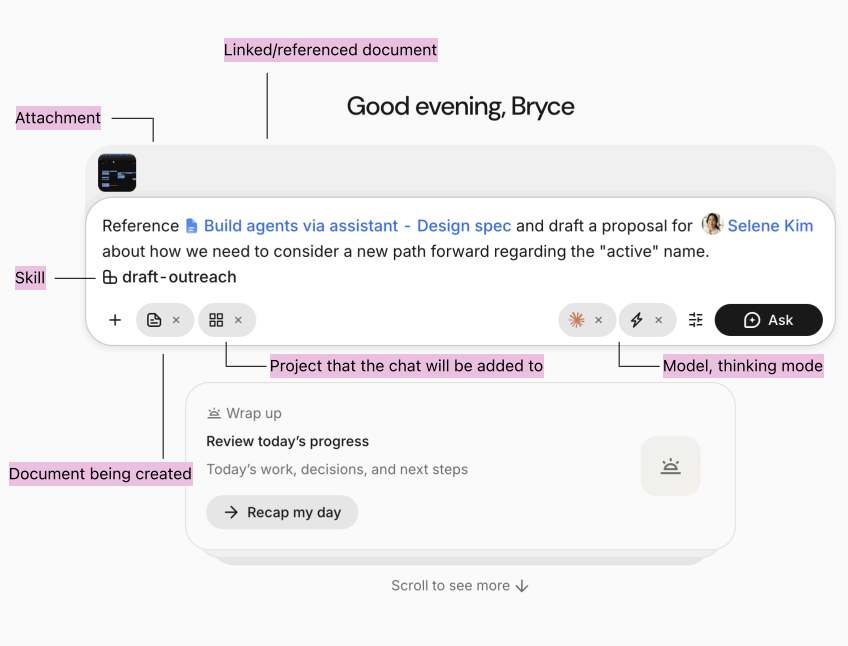Image resolution: width=848 pixels, height=646 pixels.
Task: Click the Ask button
Action: [768, 320]
